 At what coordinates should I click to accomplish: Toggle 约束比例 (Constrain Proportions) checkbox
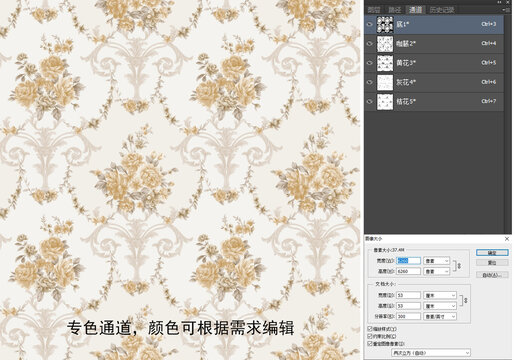tap(370, 336)
